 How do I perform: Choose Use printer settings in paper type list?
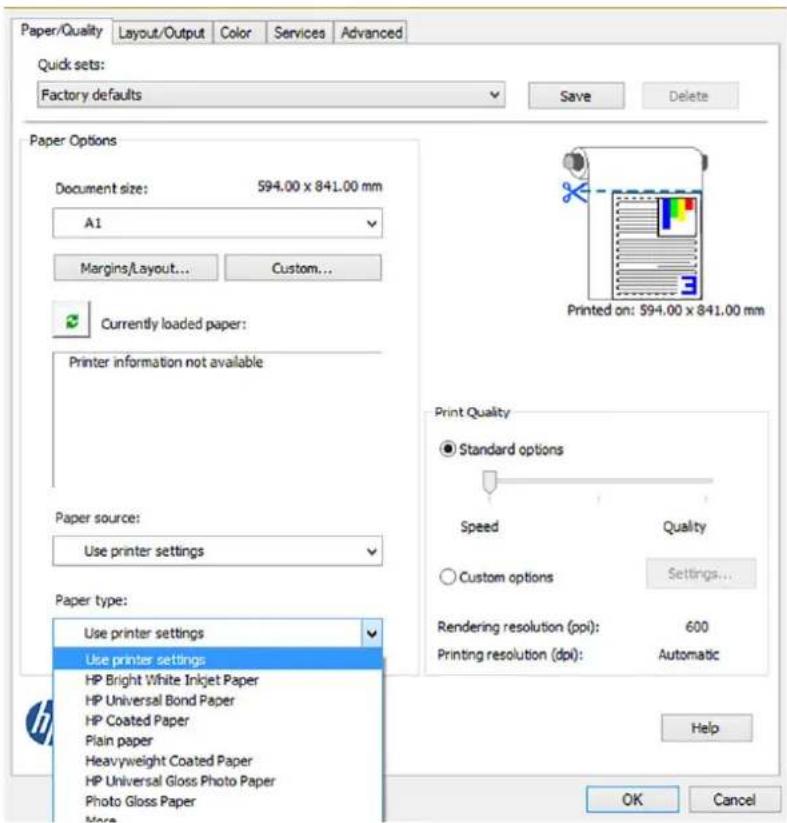218,659
